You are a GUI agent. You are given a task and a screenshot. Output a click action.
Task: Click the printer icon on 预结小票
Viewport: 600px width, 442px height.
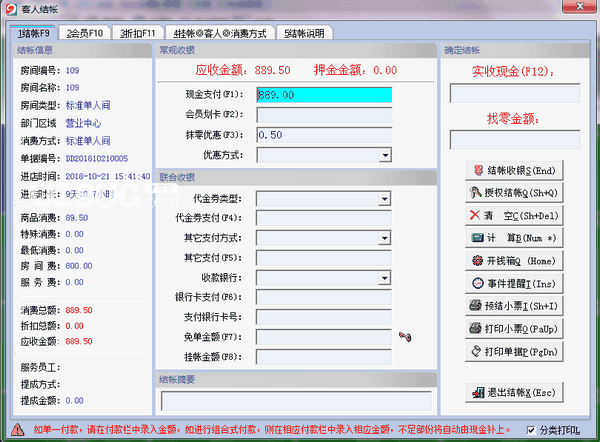coord(475,305)
